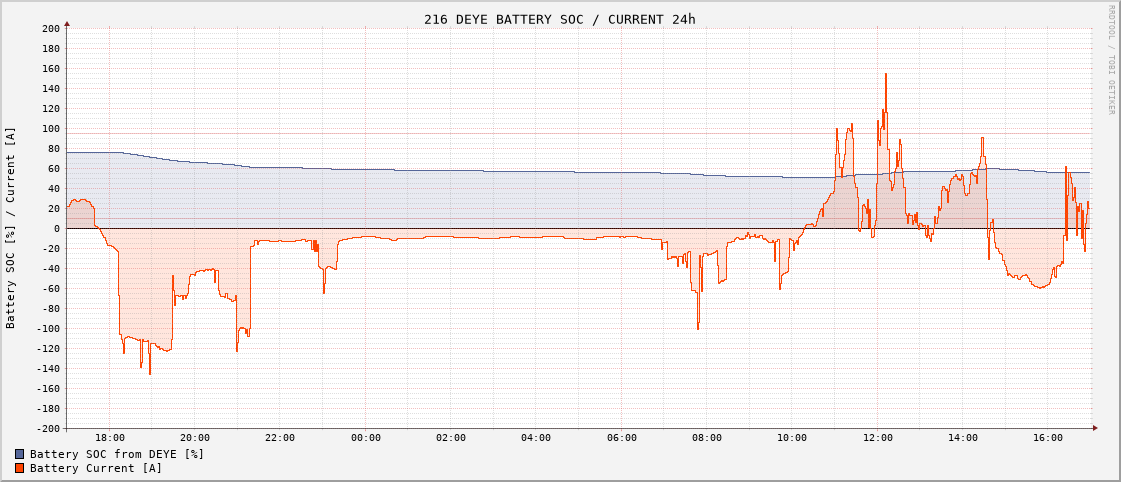
Task: Click the deepest current dip near 19:00
Action: click(x=150, y=372)
